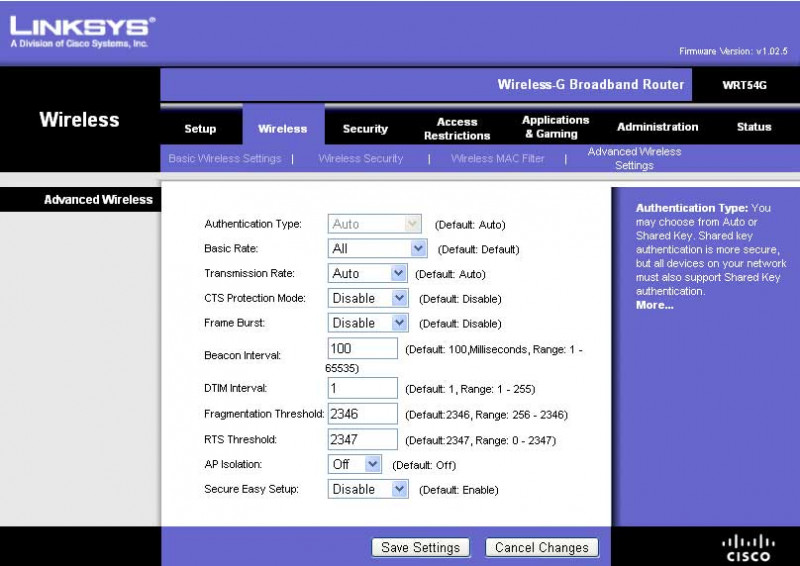Open Applications & Gaming tab
The width and height of the screenshot is (800, 566).
556,127
